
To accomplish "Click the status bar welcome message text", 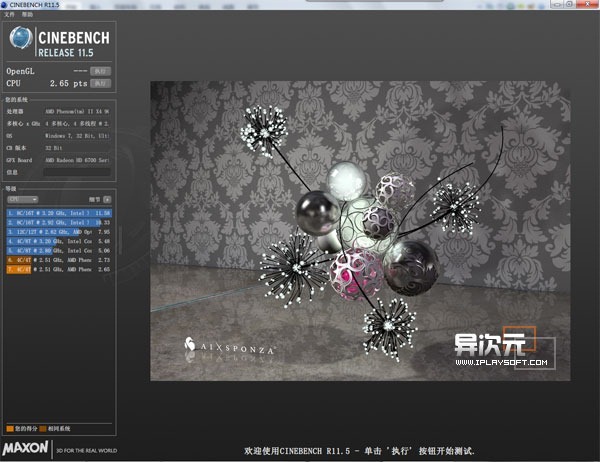I will (x=359, y=451).
